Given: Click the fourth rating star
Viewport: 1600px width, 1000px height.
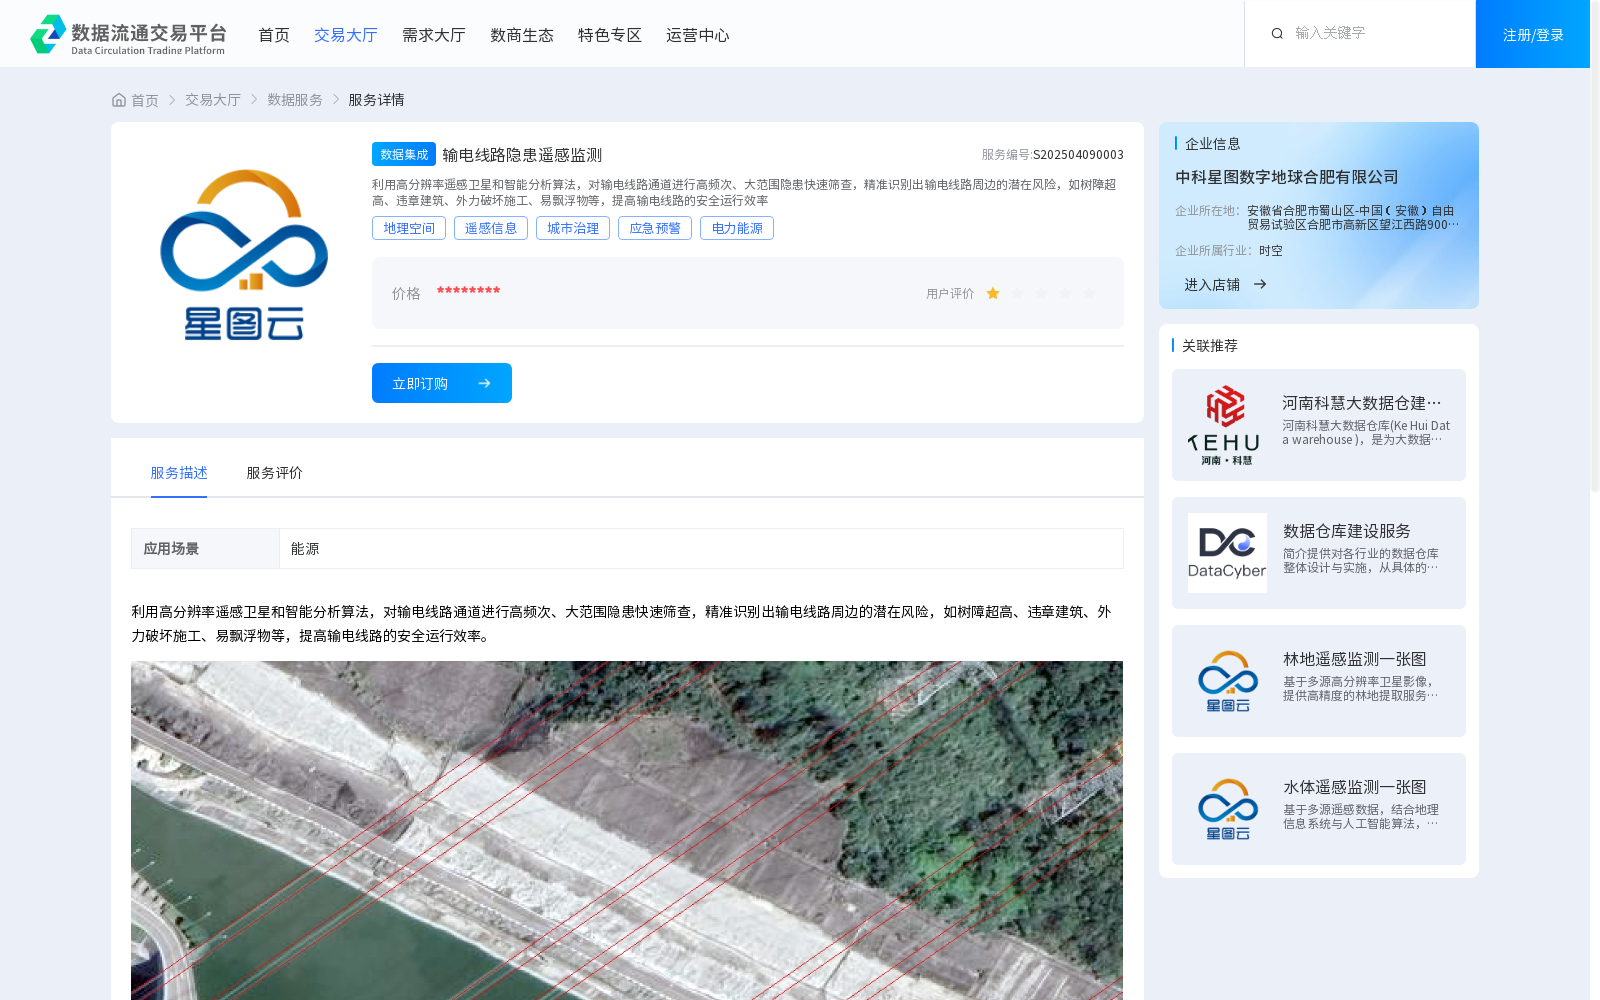Looking at the screenshot, I should point(1065,293).
